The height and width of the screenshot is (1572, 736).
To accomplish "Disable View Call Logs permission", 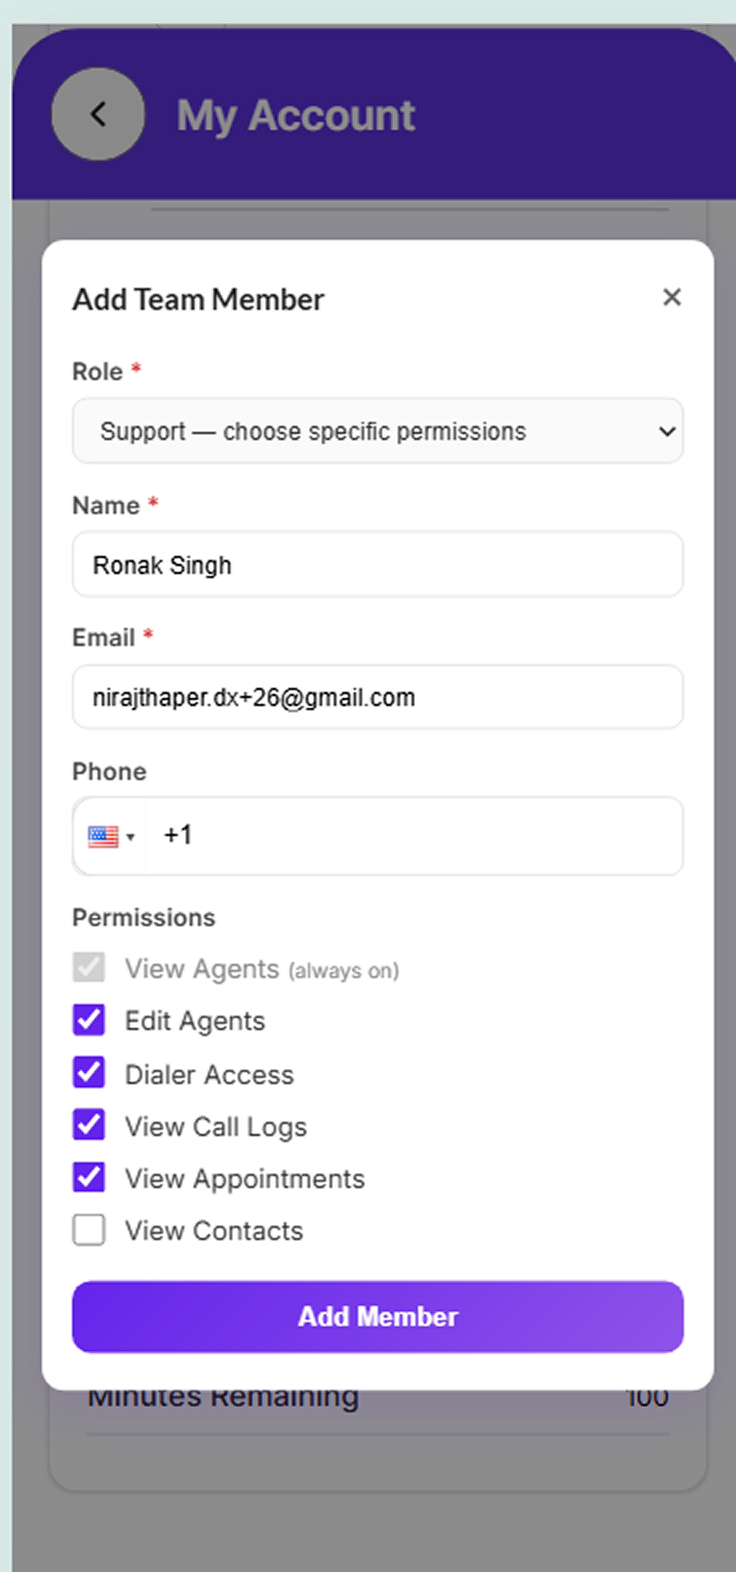I will (89, 1125).
